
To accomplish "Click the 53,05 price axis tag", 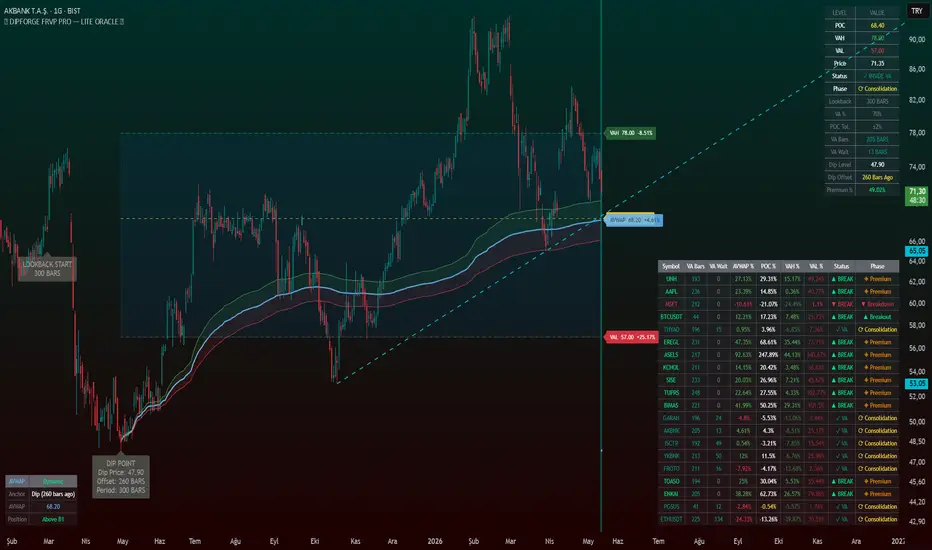I will pos(917,384).
